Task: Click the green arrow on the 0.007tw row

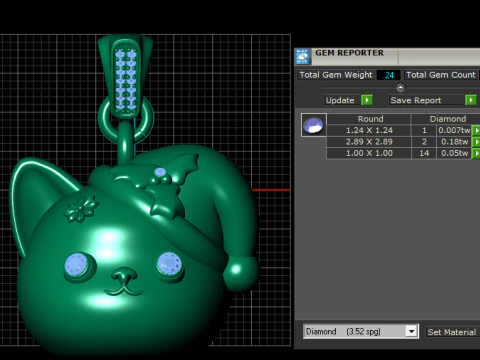Action: [x=476, y=130]
